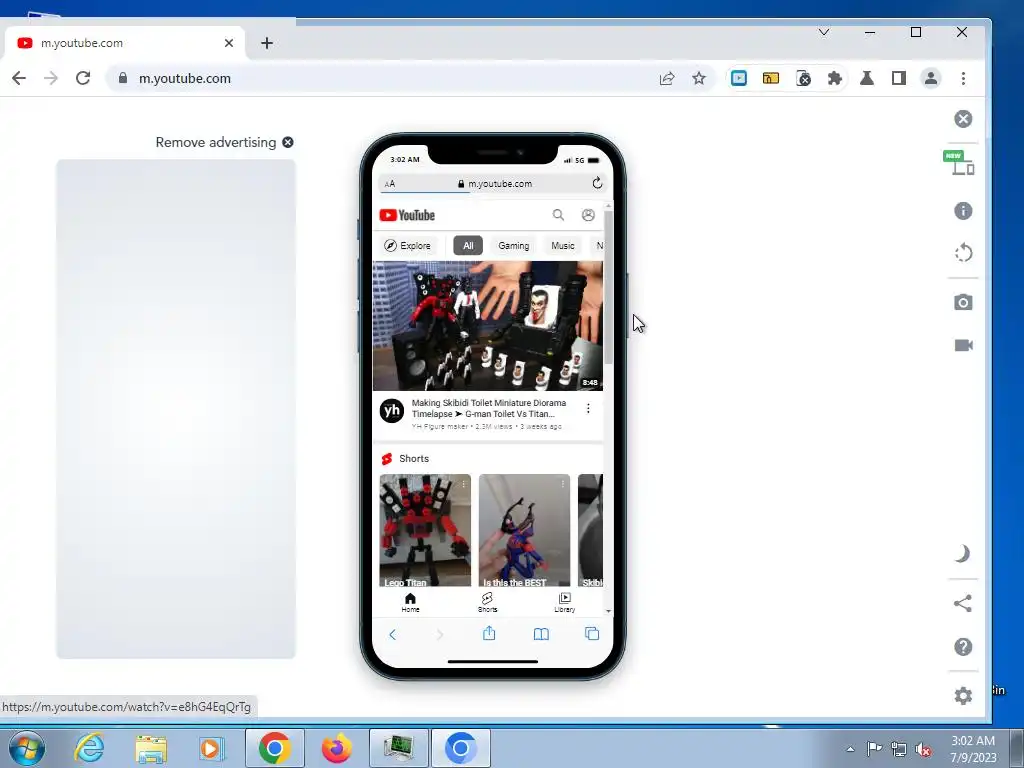Open the three-dot menu for the diorama video
Image resolution: width=1024 pixels, height=768 pixels.
click(588, 408)
